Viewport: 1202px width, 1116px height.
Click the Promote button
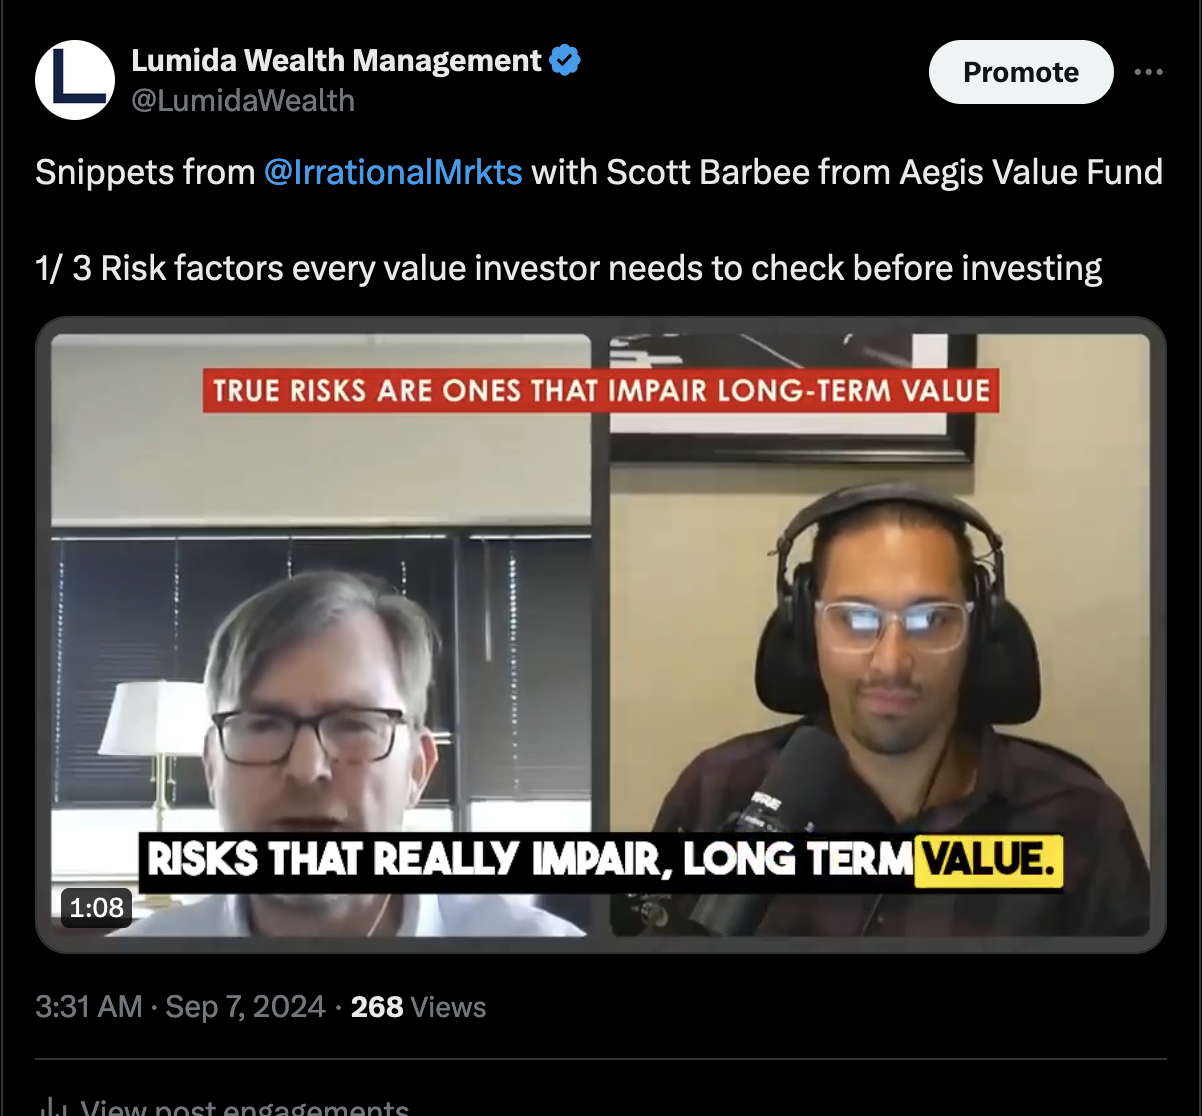[x=1021, y=72]
